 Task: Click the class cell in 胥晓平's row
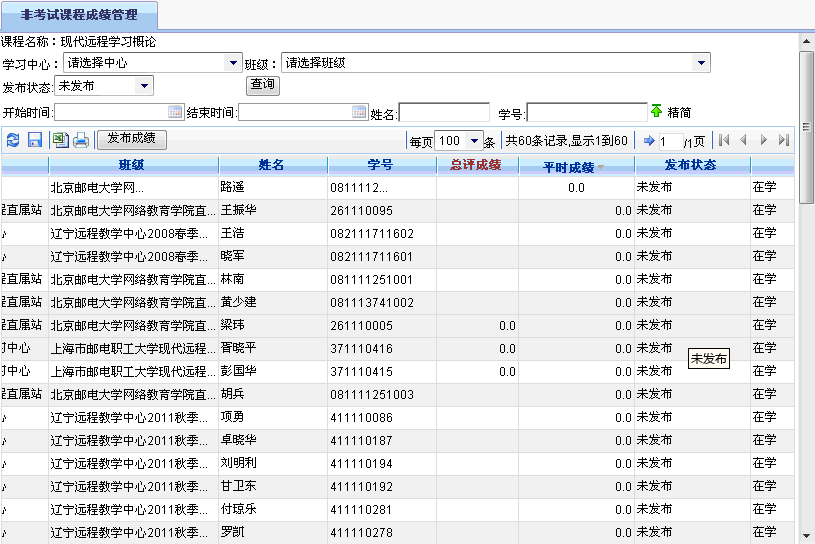pos(133,349)
